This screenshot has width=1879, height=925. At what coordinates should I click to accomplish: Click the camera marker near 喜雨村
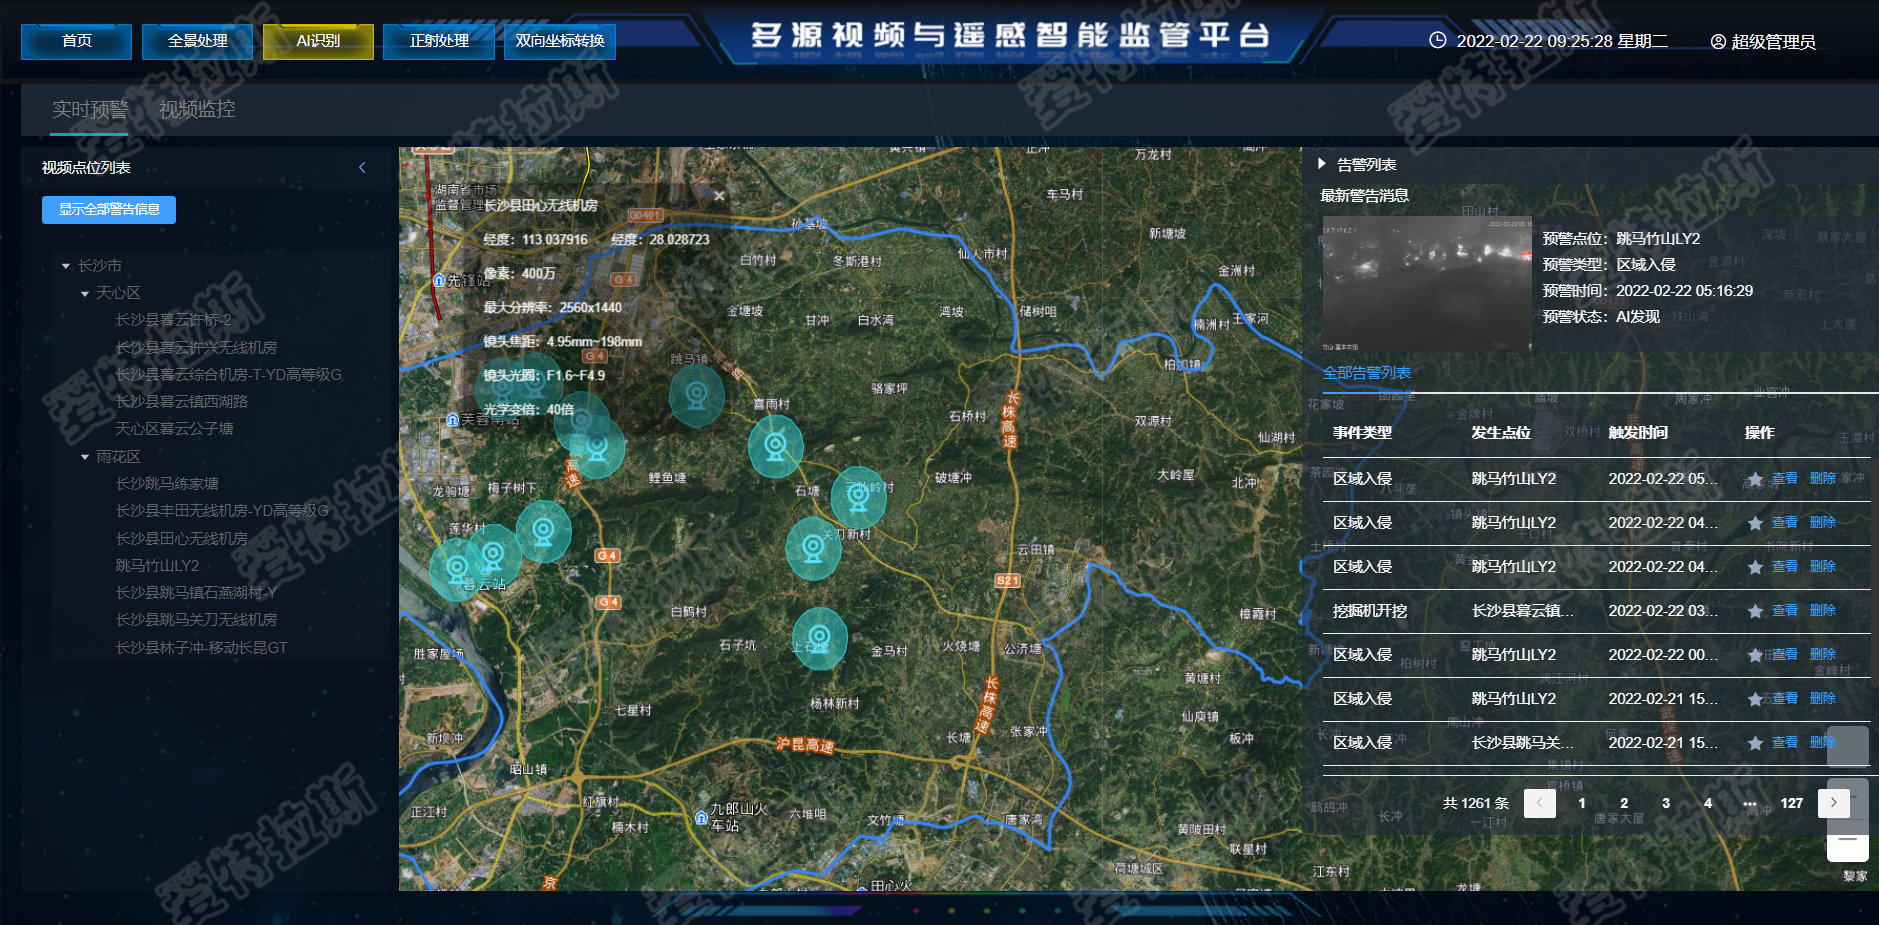click(775, 446)
